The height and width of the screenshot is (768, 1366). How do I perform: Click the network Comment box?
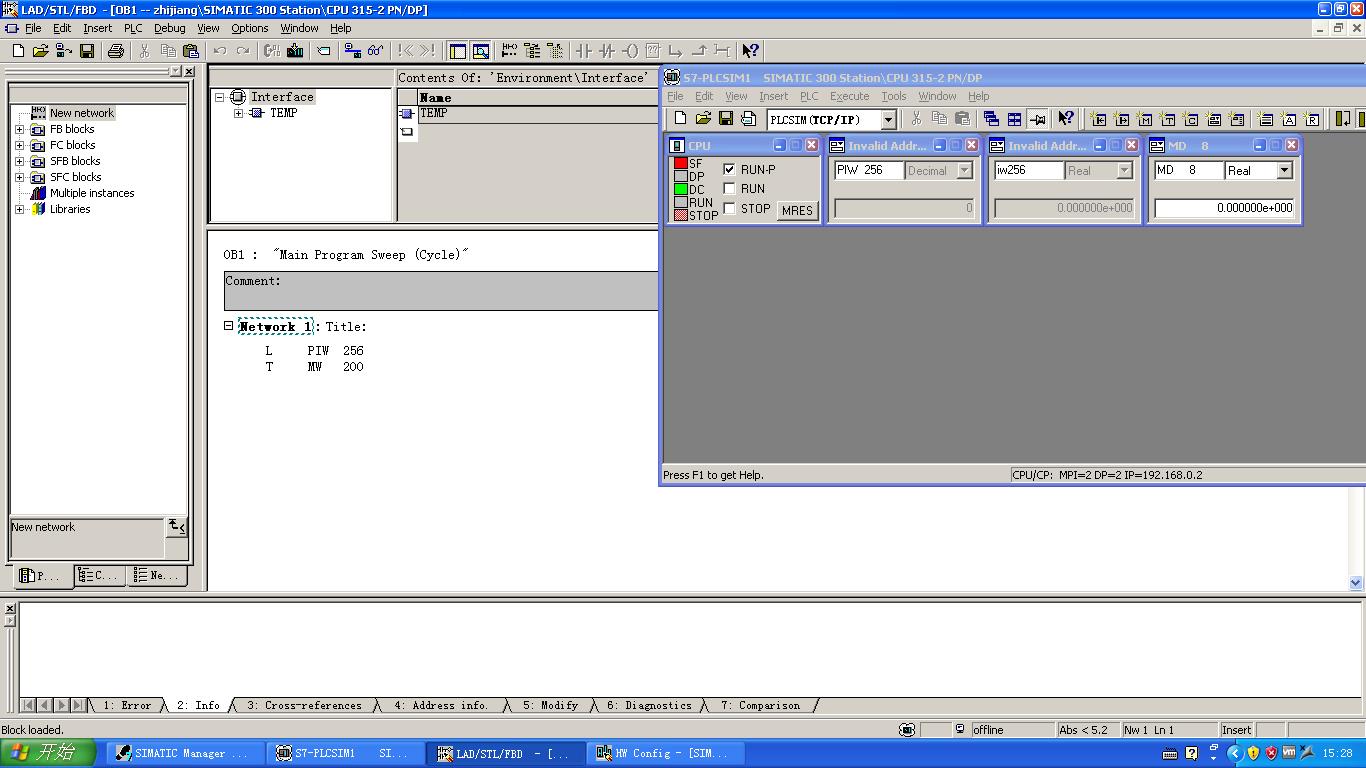(441, 291)
